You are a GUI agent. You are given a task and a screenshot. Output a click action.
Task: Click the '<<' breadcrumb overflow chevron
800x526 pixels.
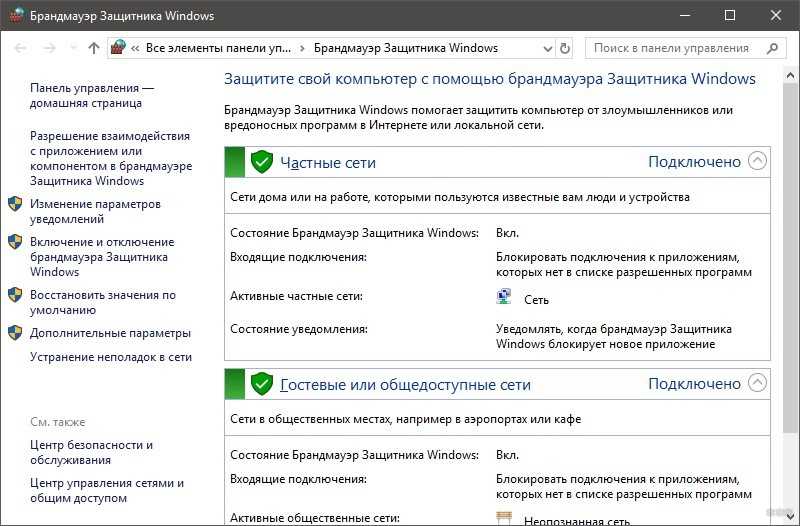tap(135, 48)
